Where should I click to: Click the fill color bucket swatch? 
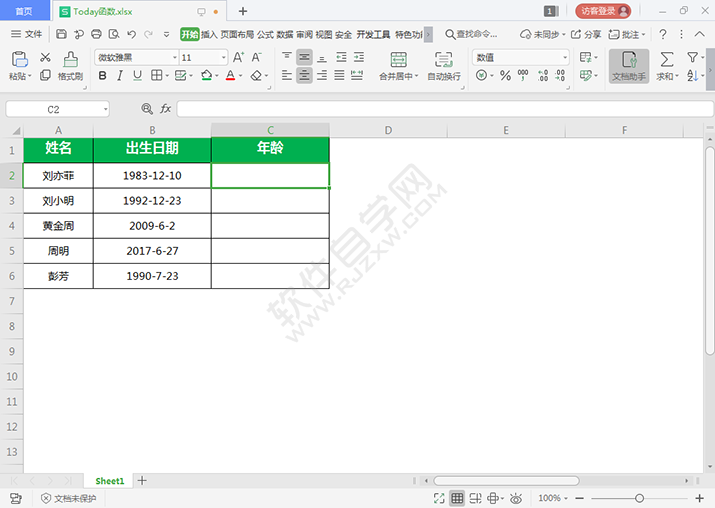(207, 75)
